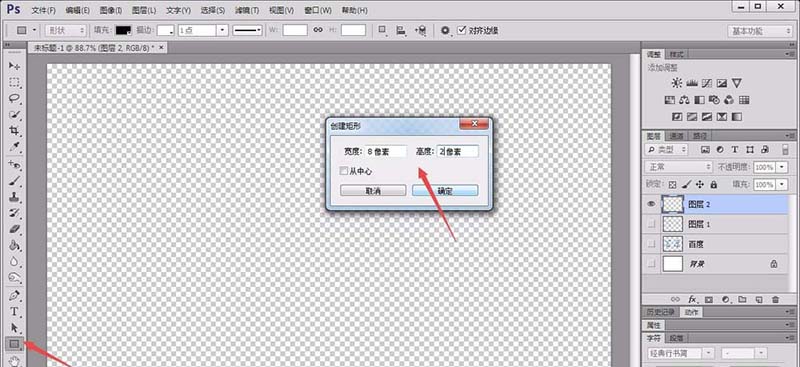Screen dimensions: 800x367
Task: Click the layer style fx icon
Action: 692,299
